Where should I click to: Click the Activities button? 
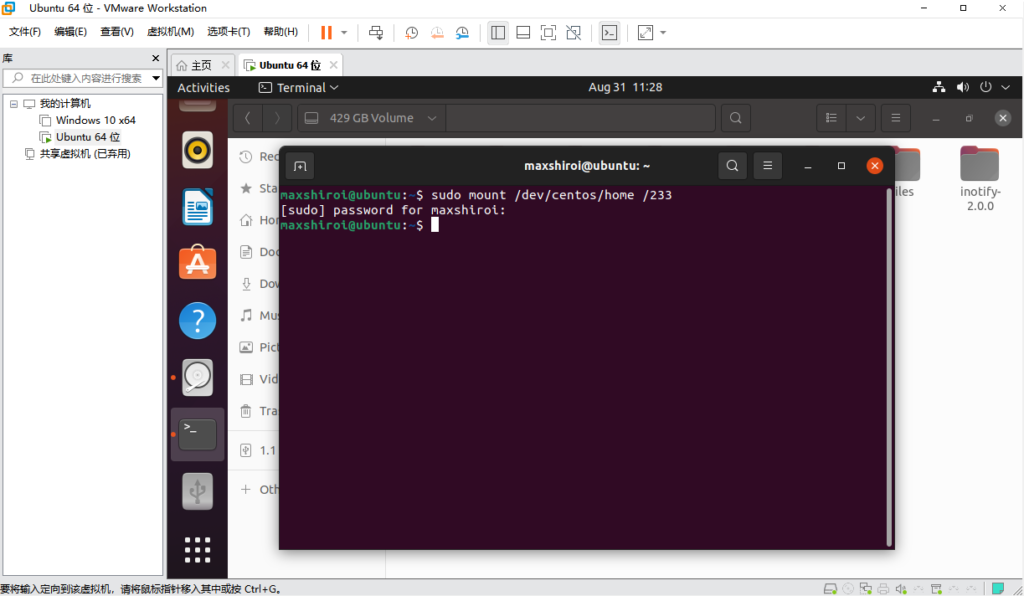203,88
